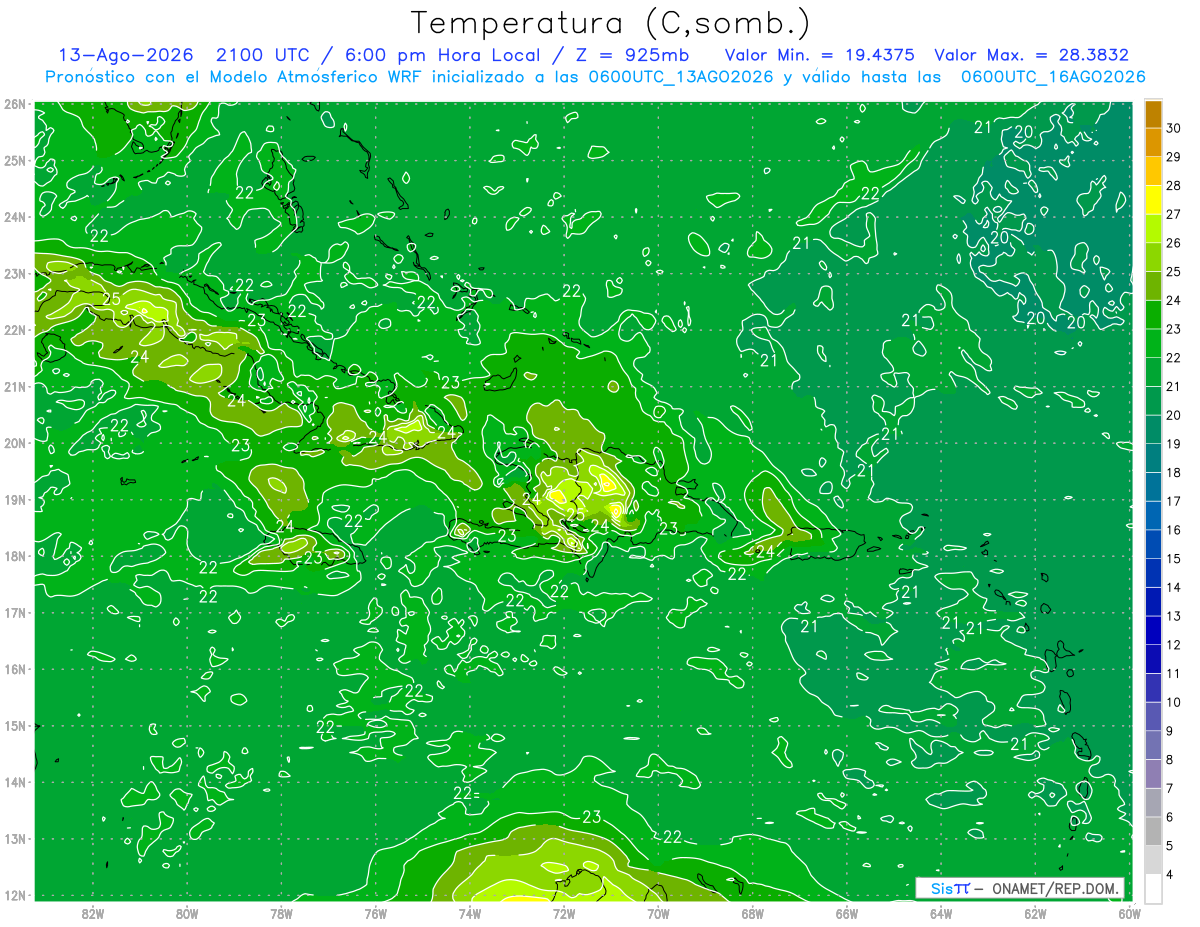Click the "21N" latitude axis label
The width and height of the screenshot is (1200, 927).
click(14, 386)
